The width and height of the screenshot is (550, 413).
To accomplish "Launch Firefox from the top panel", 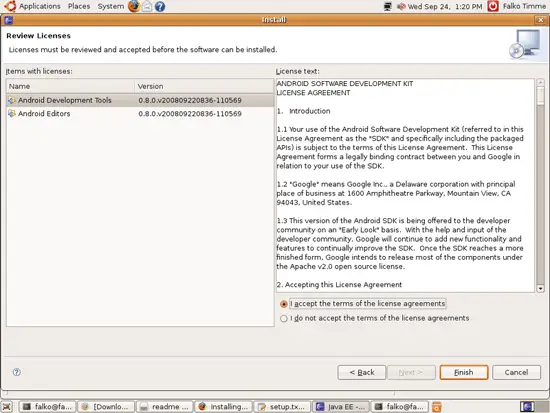I will tap(134, 6).
